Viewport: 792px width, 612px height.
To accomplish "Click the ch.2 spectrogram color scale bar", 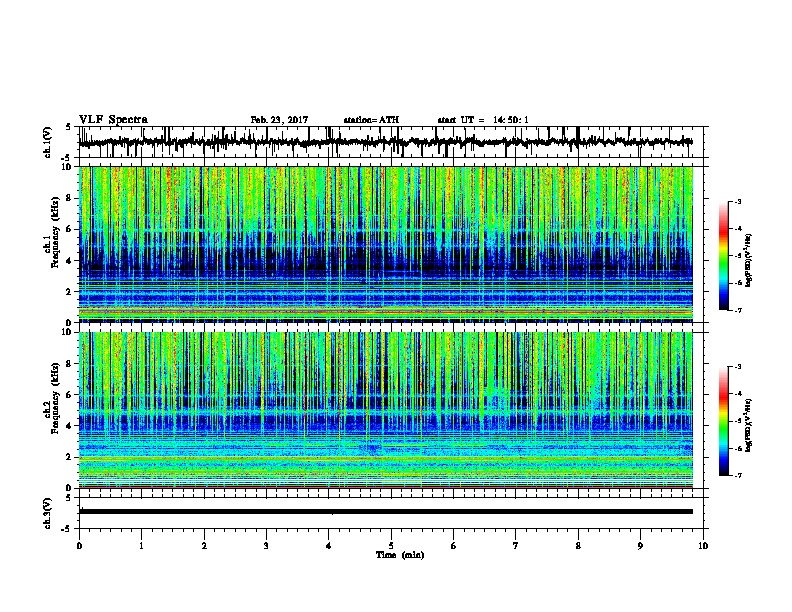I will (724, 421).
